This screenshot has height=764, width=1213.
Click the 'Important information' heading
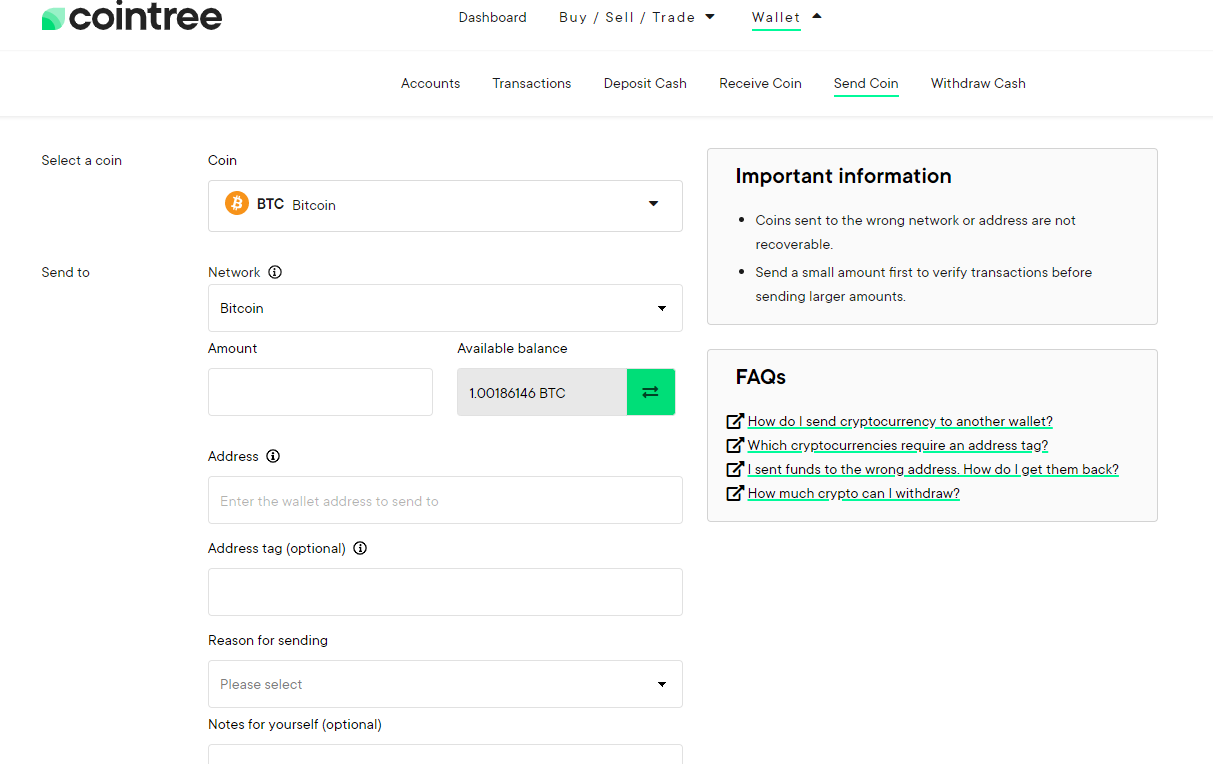click(843, 176)
